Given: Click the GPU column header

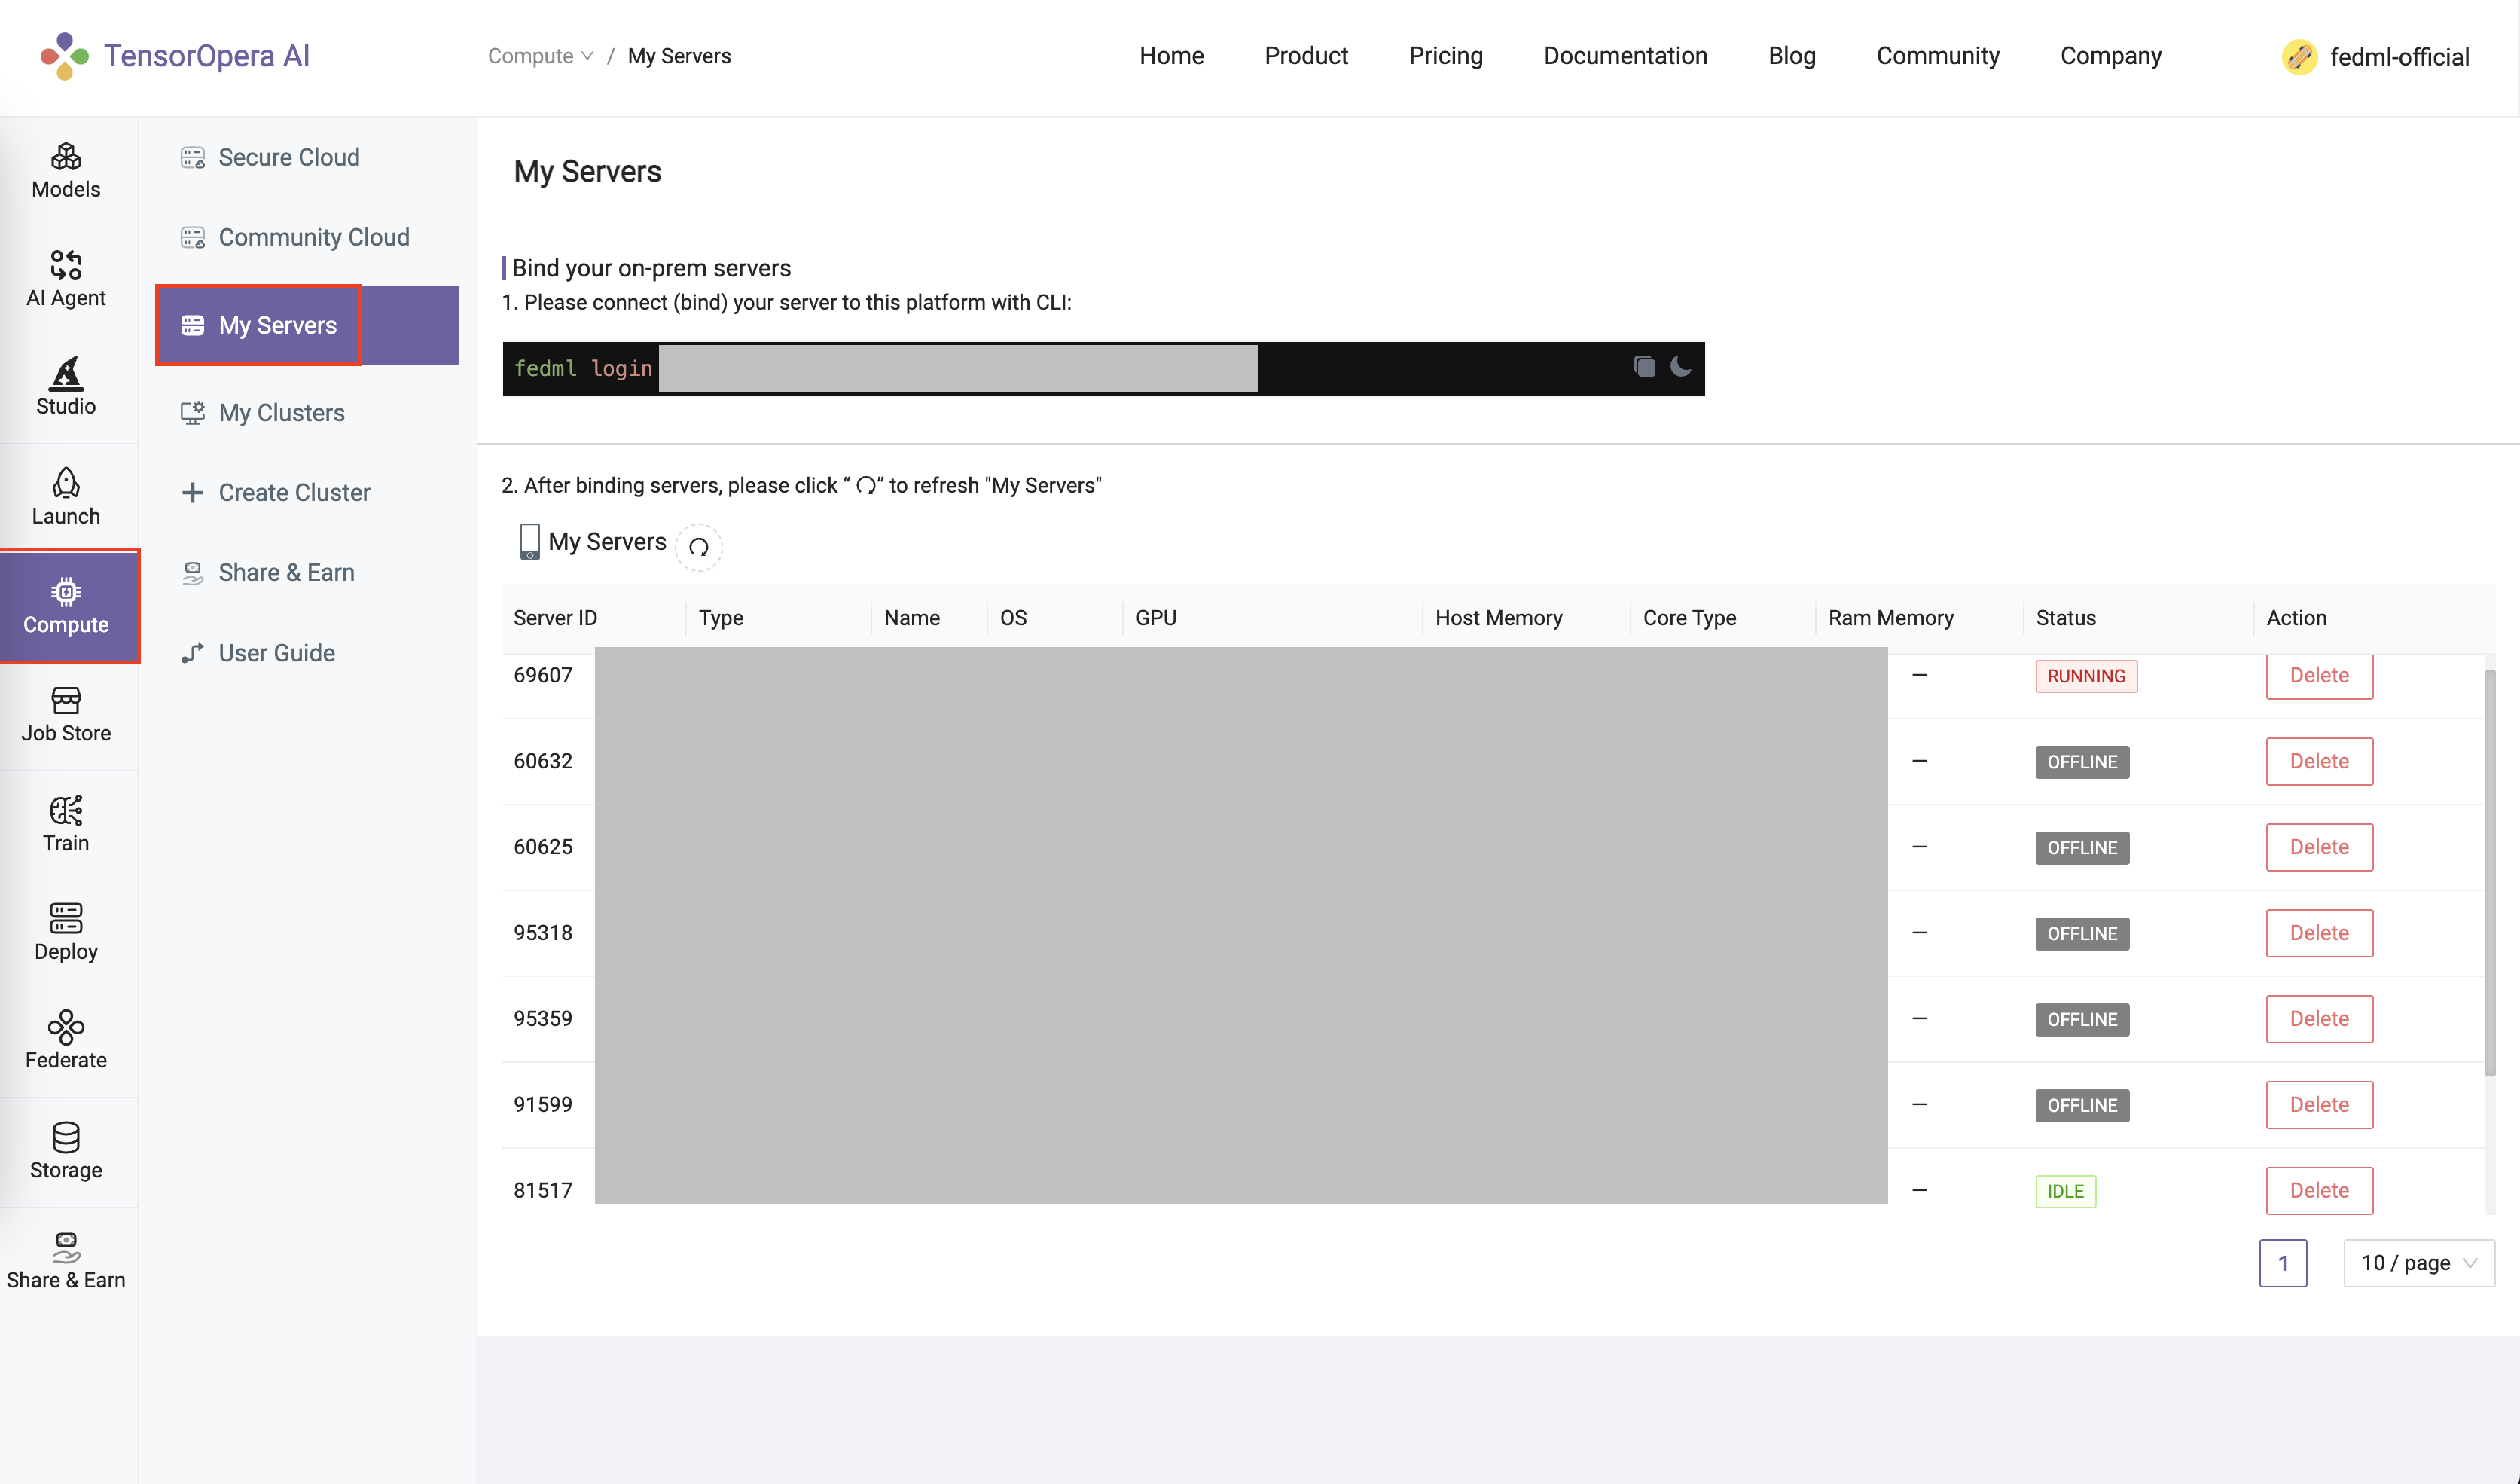Looking at the screenshot, I should (x=1155, y=618).
